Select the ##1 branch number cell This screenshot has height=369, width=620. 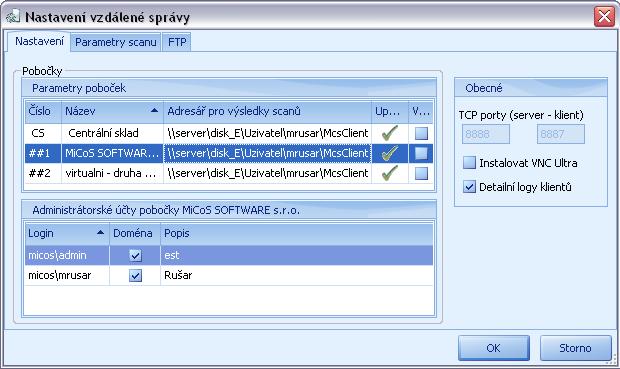(43, 153)
